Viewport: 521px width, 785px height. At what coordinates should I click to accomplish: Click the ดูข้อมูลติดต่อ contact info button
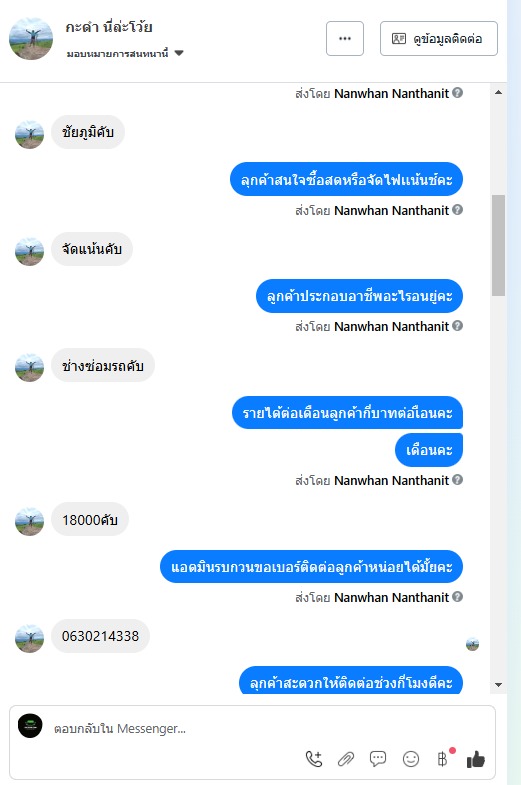coord(439,39)
